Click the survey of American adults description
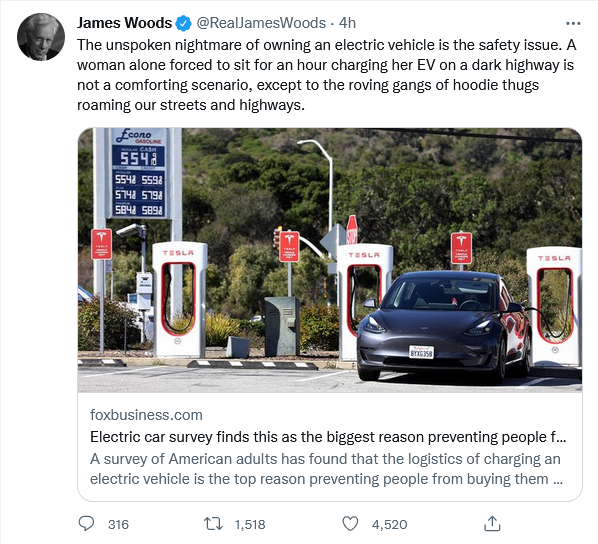 (326, 468)
